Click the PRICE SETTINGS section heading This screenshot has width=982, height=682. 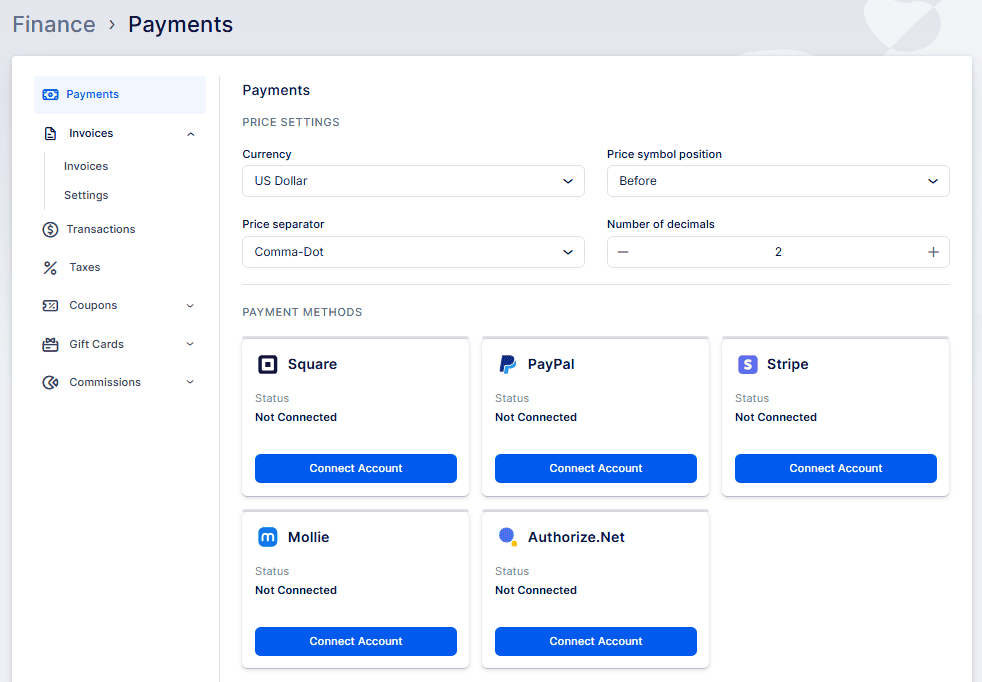click(x=291, y=122)
